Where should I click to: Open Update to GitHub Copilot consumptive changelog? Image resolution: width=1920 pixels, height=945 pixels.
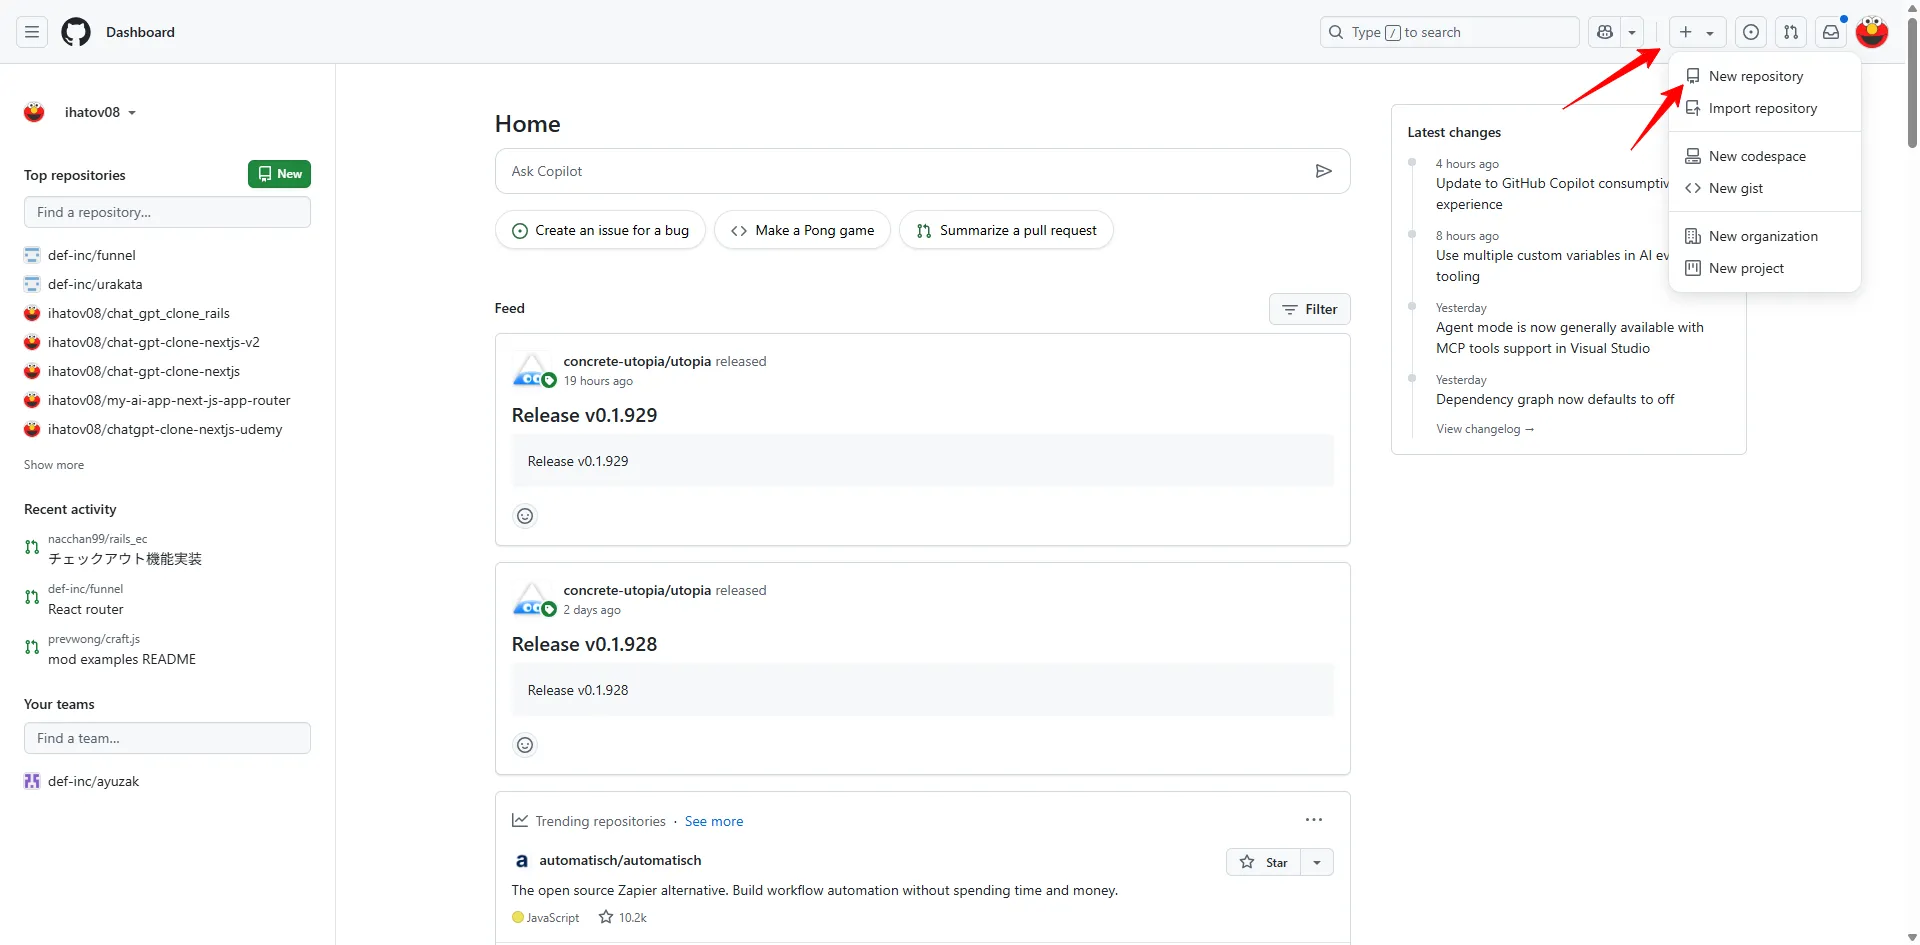point(1552,194)
